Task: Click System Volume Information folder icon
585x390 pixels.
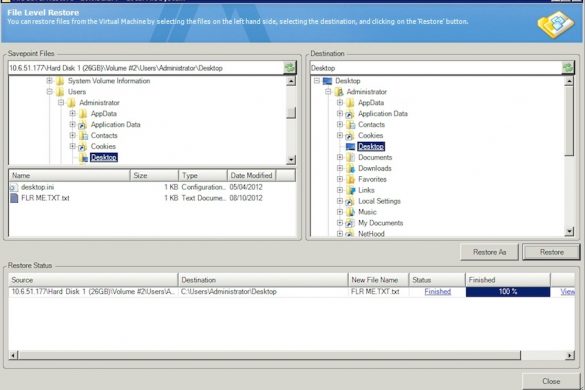Action: tap(60, 81)
